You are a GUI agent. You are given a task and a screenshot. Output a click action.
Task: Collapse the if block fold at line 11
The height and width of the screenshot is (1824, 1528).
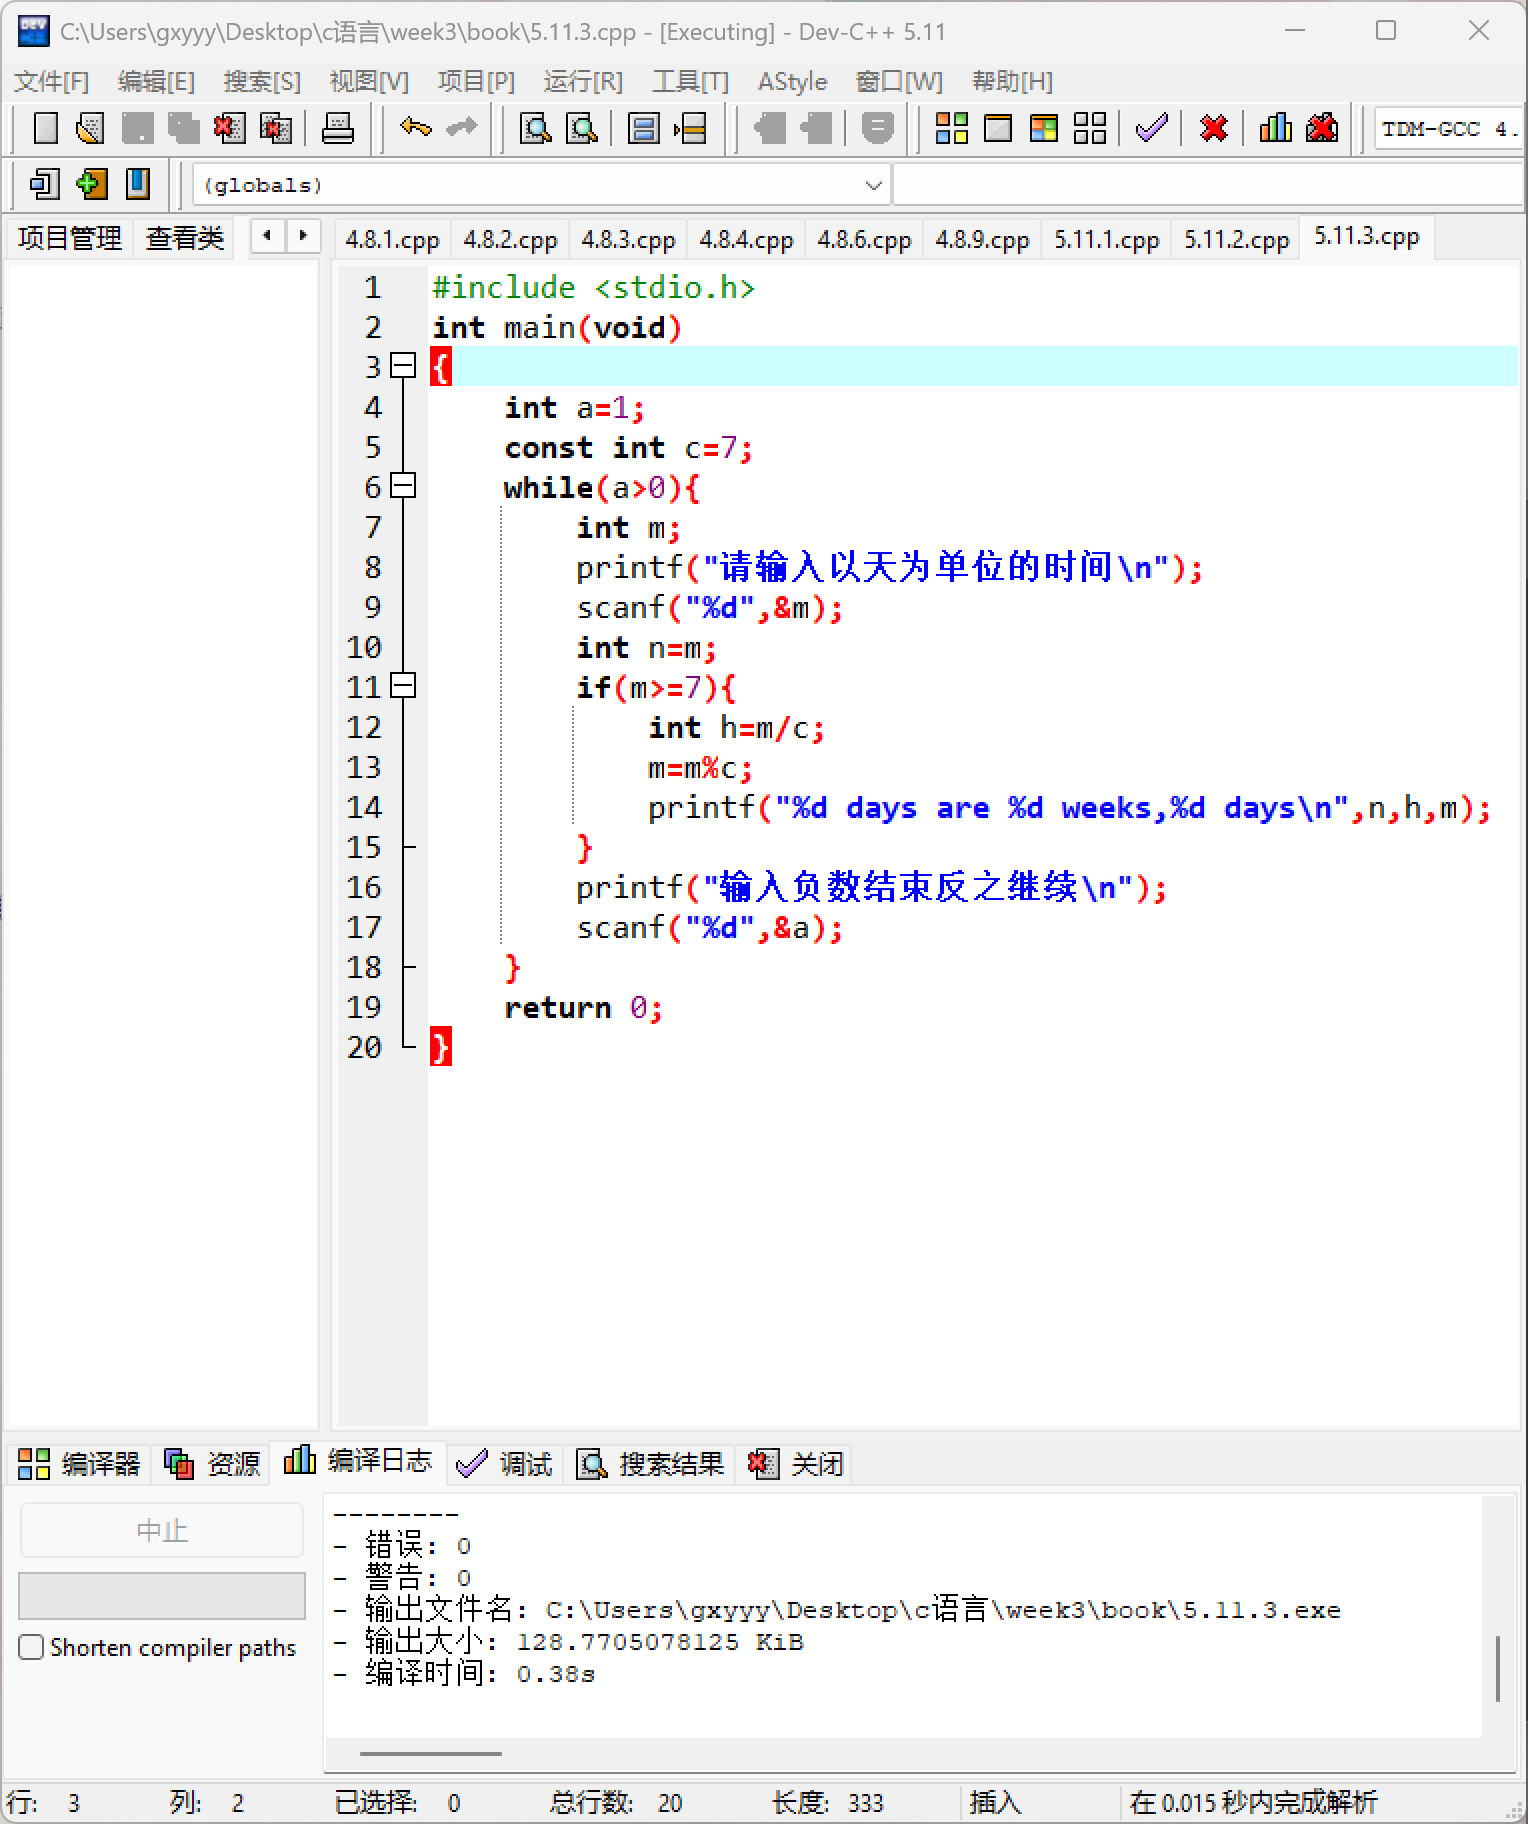click(x=403, y=686)
